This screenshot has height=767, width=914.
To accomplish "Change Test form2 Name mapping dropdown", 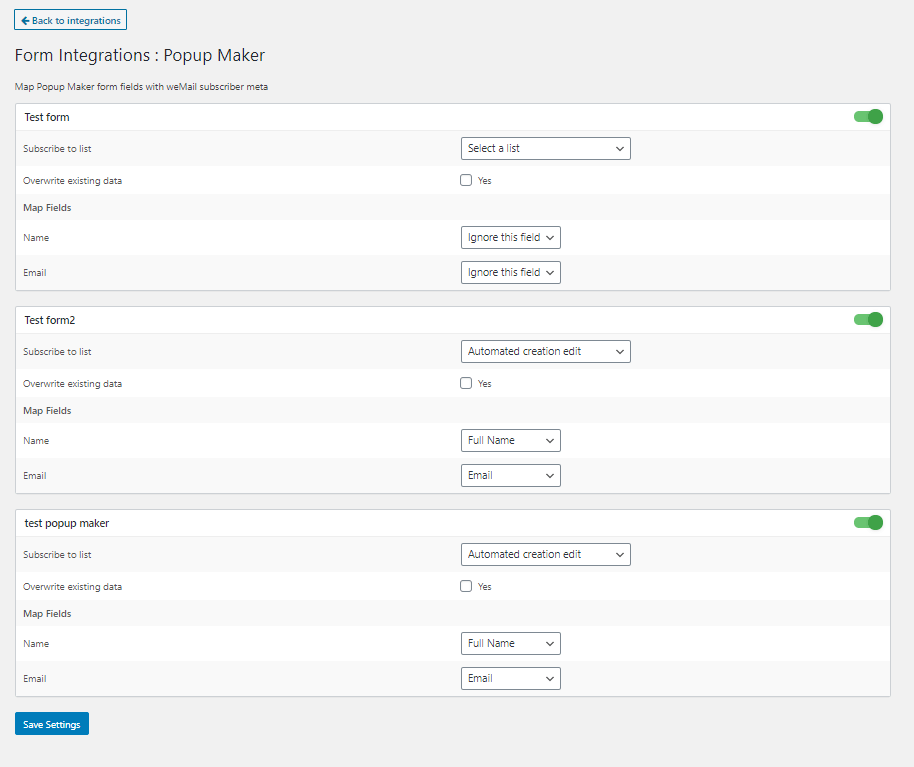I will pos(511,441).
